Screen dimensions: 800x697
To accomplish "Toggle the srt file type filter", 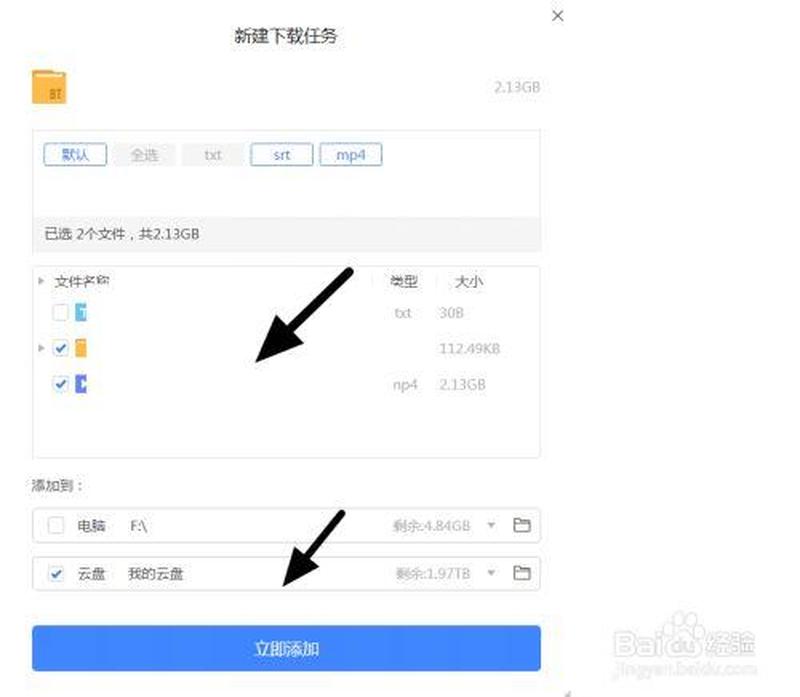I will click(282, 155).
